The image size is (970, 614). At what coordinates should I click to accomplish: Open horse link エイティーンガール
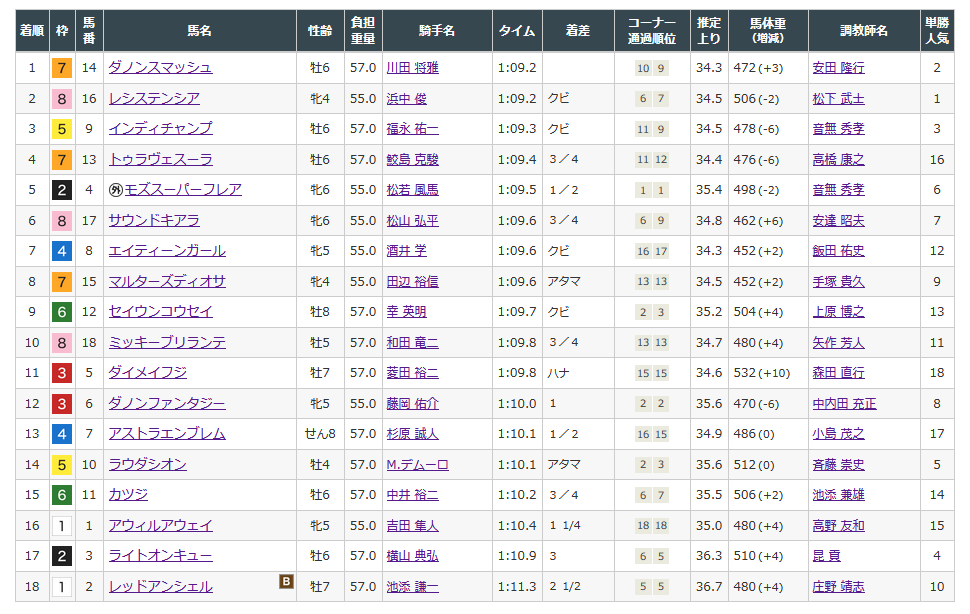[x=167, y=251]
